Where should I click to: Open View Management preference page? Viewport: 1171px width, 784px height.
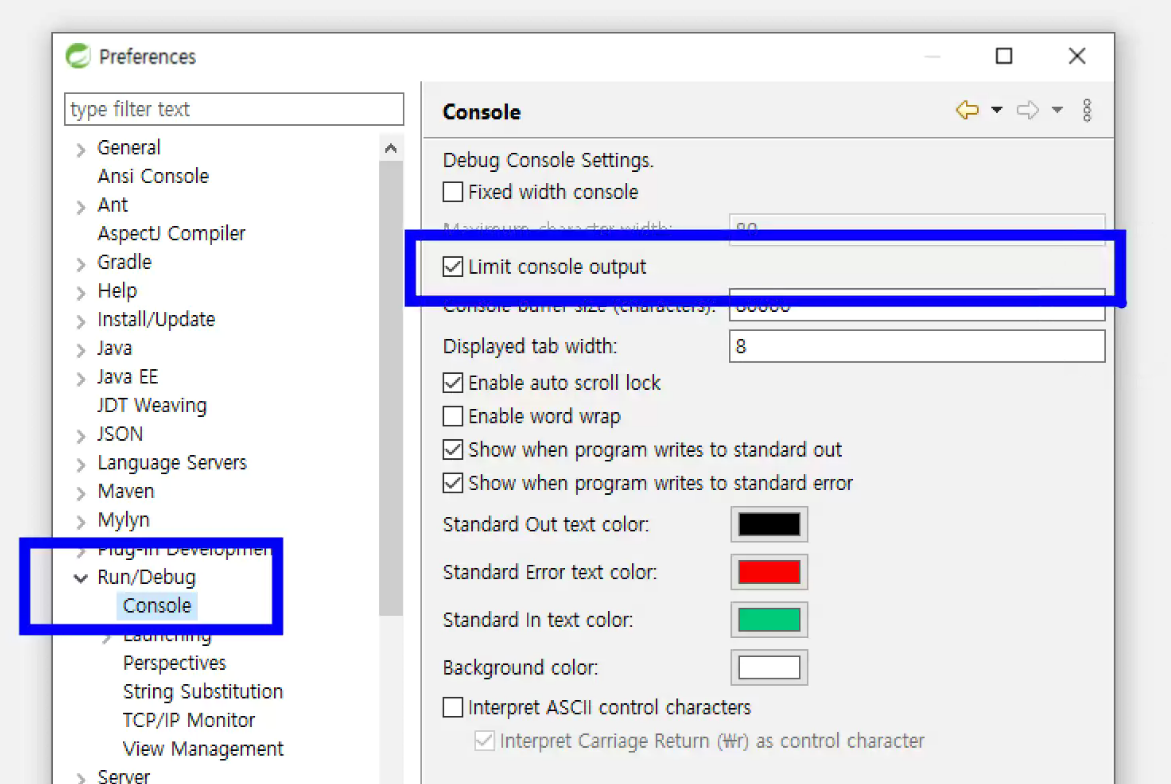pyautogui.click(x=202, y=749)
